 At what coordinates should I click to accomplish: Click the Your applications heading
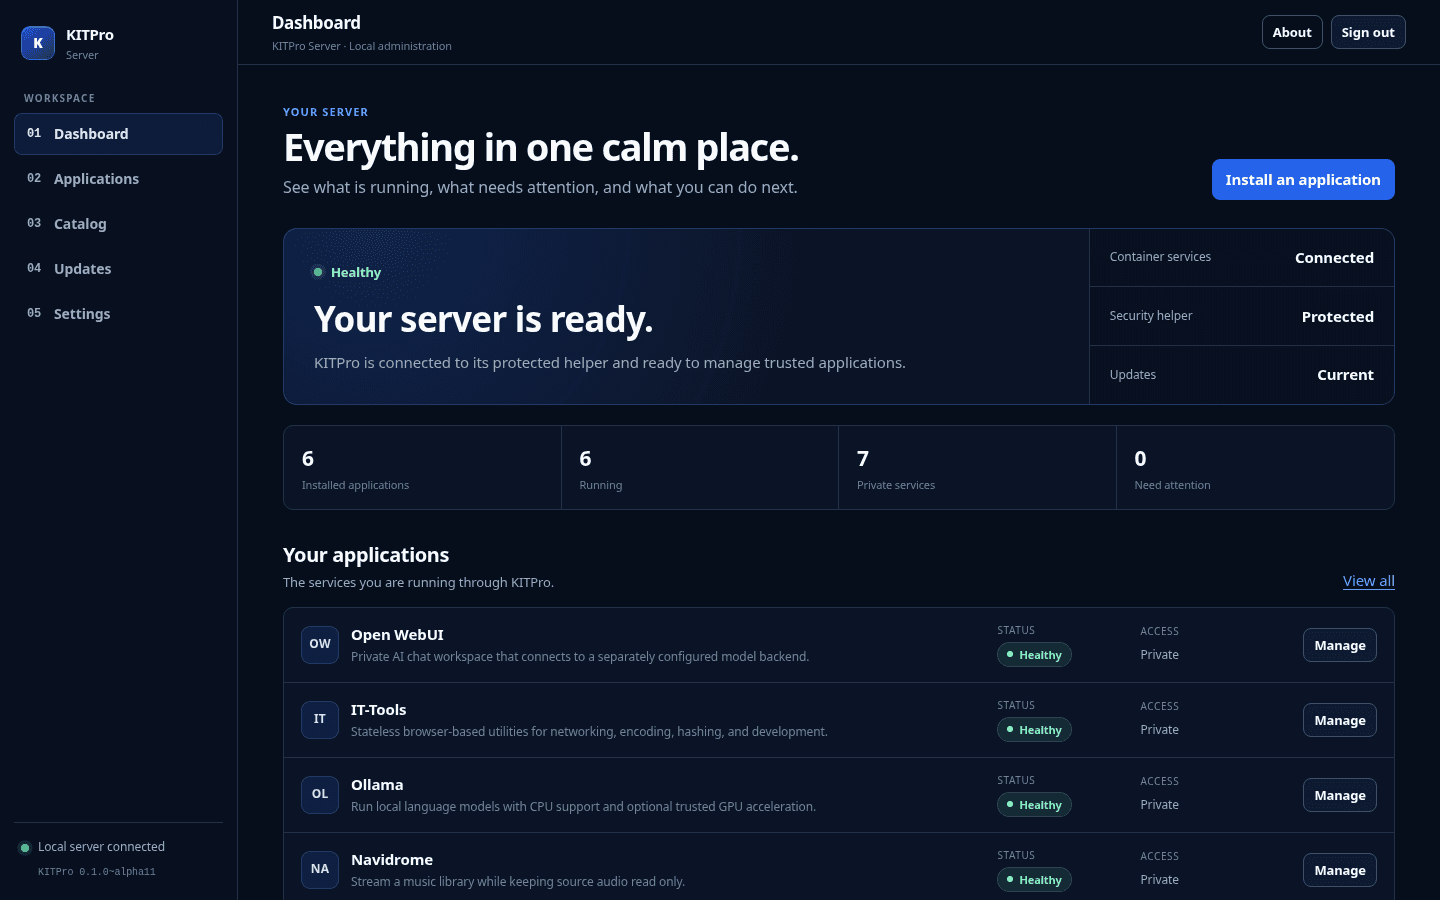(366, 555)
